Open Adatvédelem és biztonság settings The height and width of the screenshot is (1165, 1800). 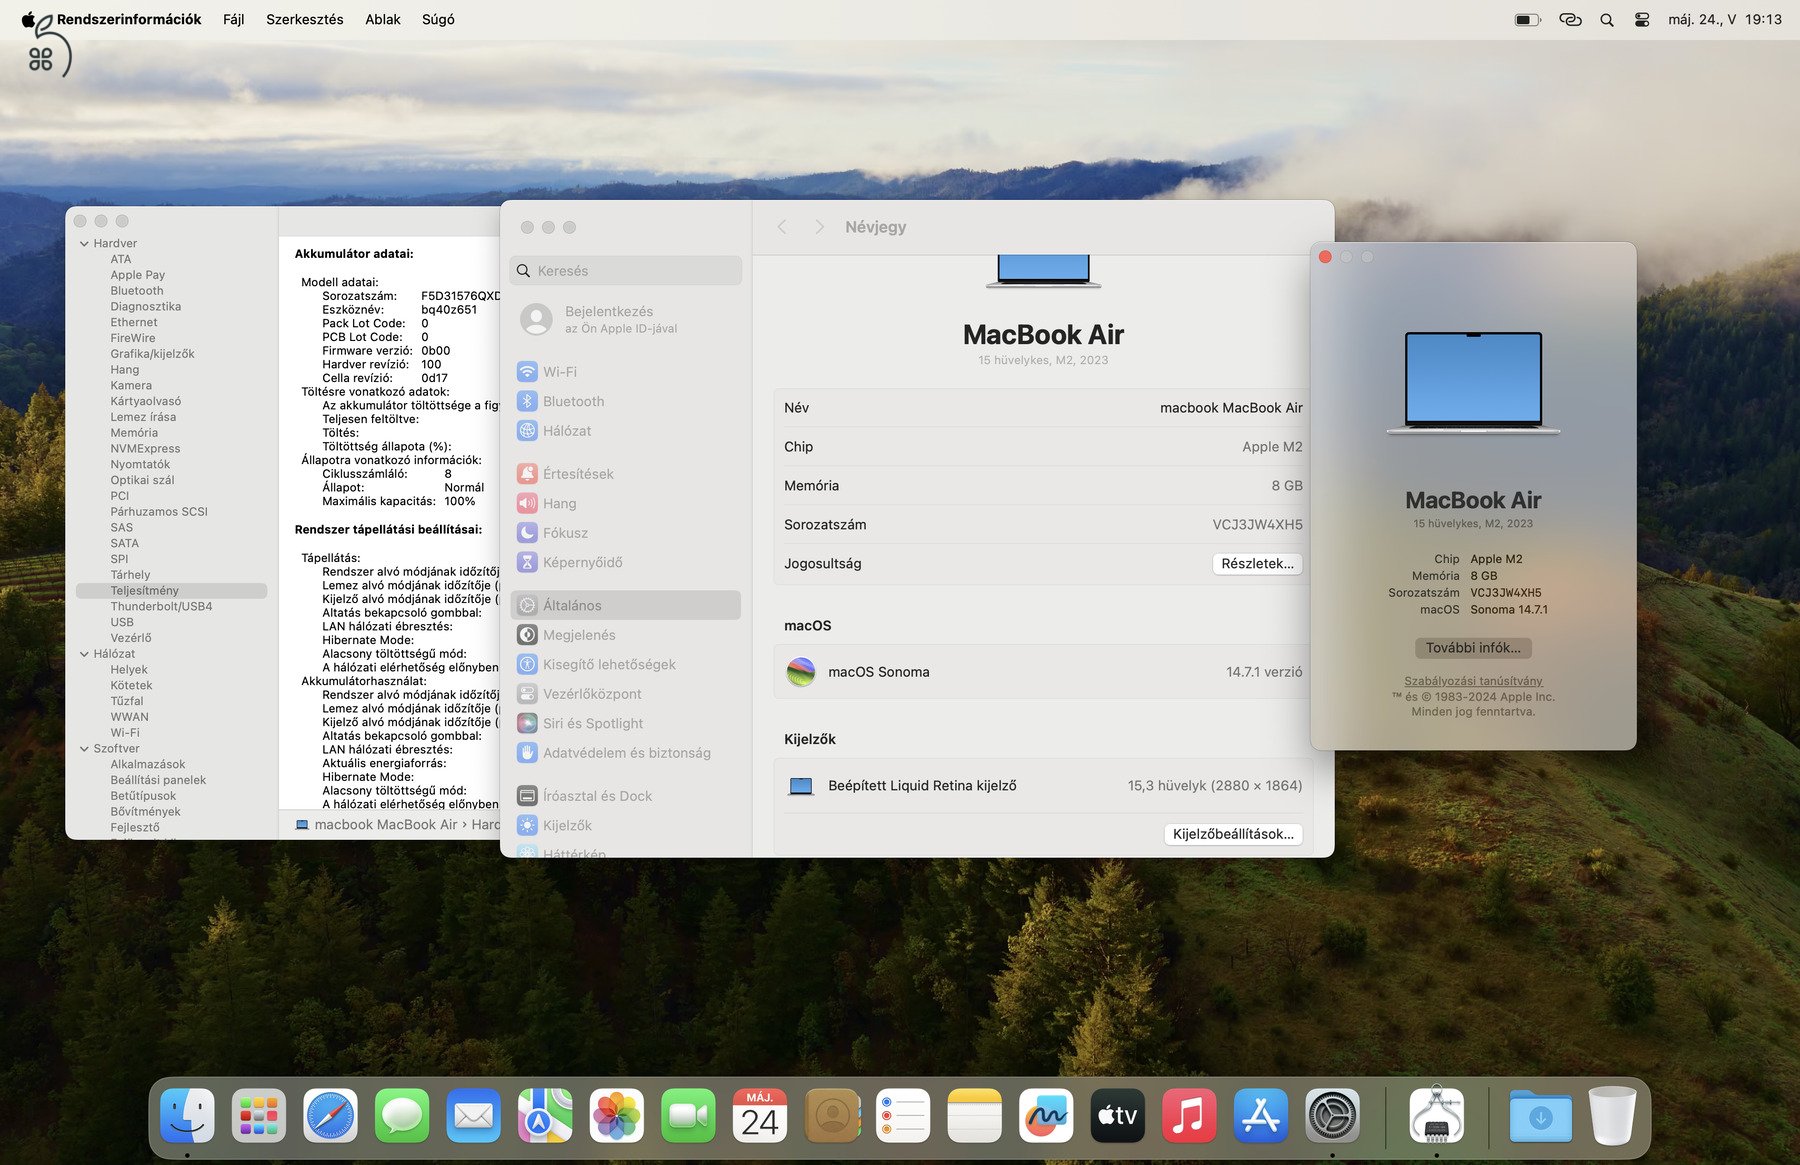coord(626,753)
